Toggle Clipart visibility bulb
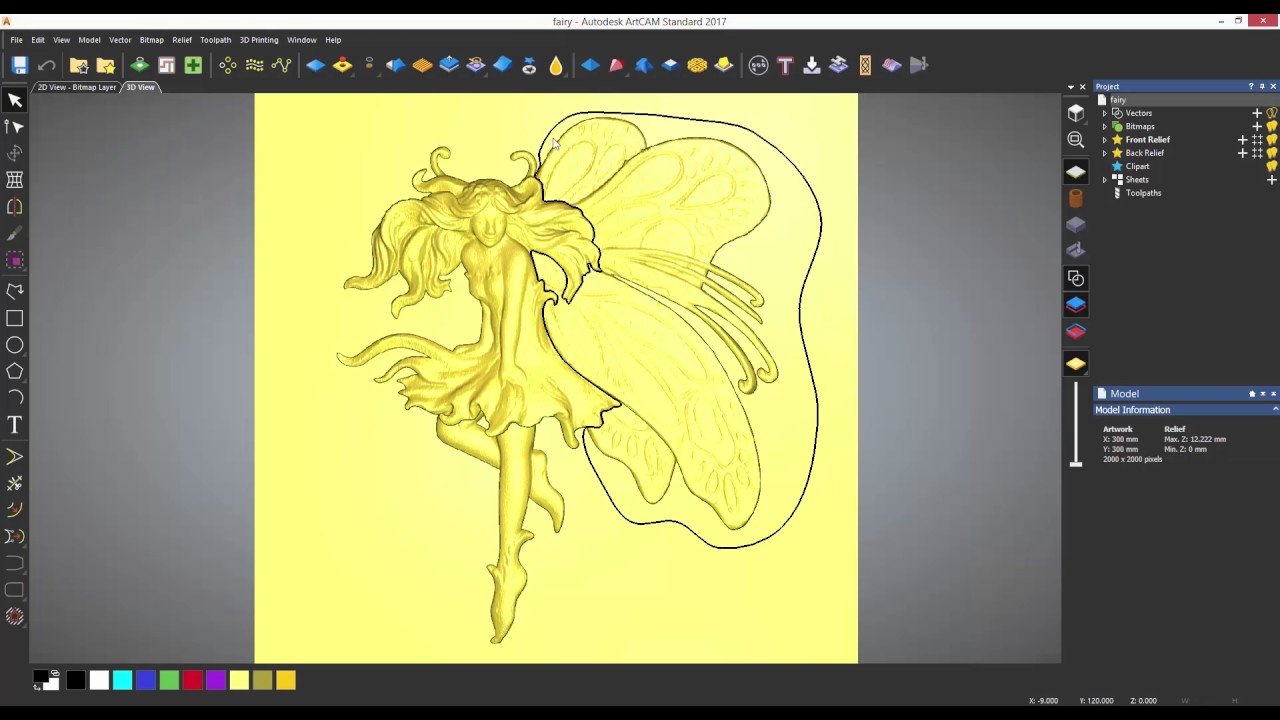 click(1272, 166)
